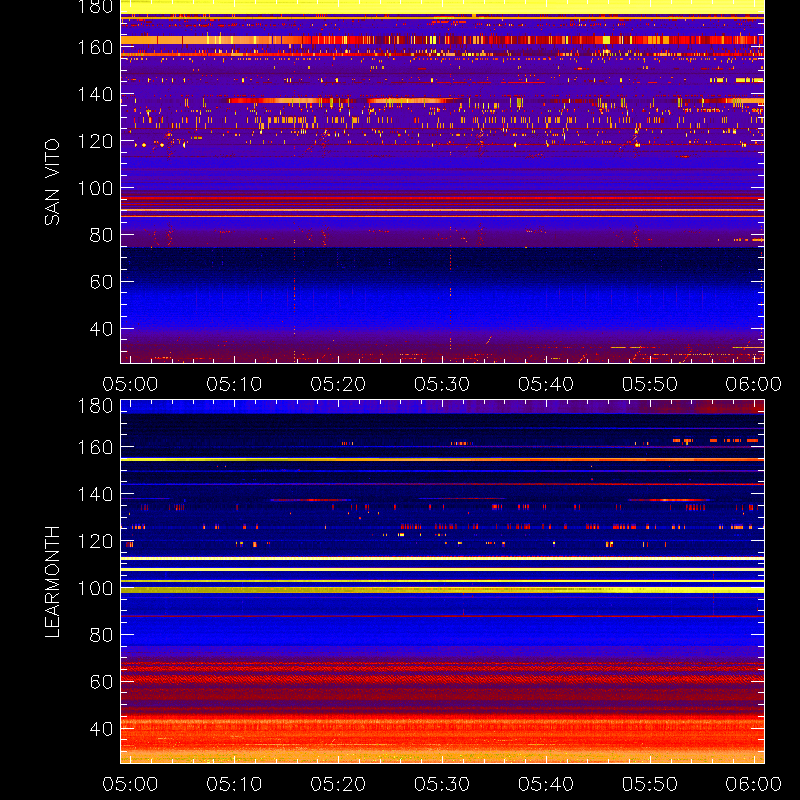The width and height of the screenshot is (800, 800).
Task: Select the 100 tick label on San Vito axis
Action: pos(95,188)
